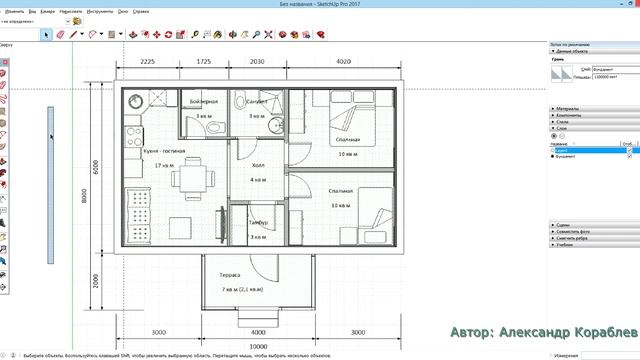640x360 pixels.
Task: Activate the Orbit camera tool
Action: click(233, 35)
